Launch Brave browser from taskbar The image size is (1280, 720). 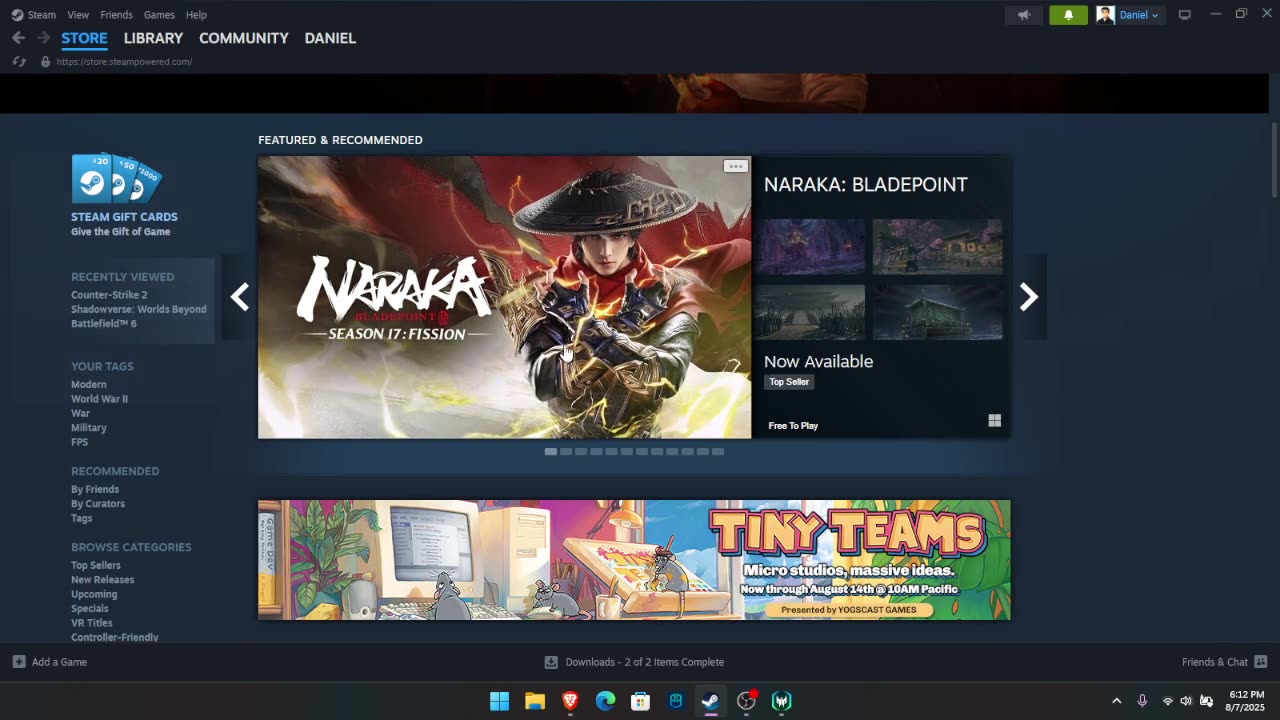[570, 701]
